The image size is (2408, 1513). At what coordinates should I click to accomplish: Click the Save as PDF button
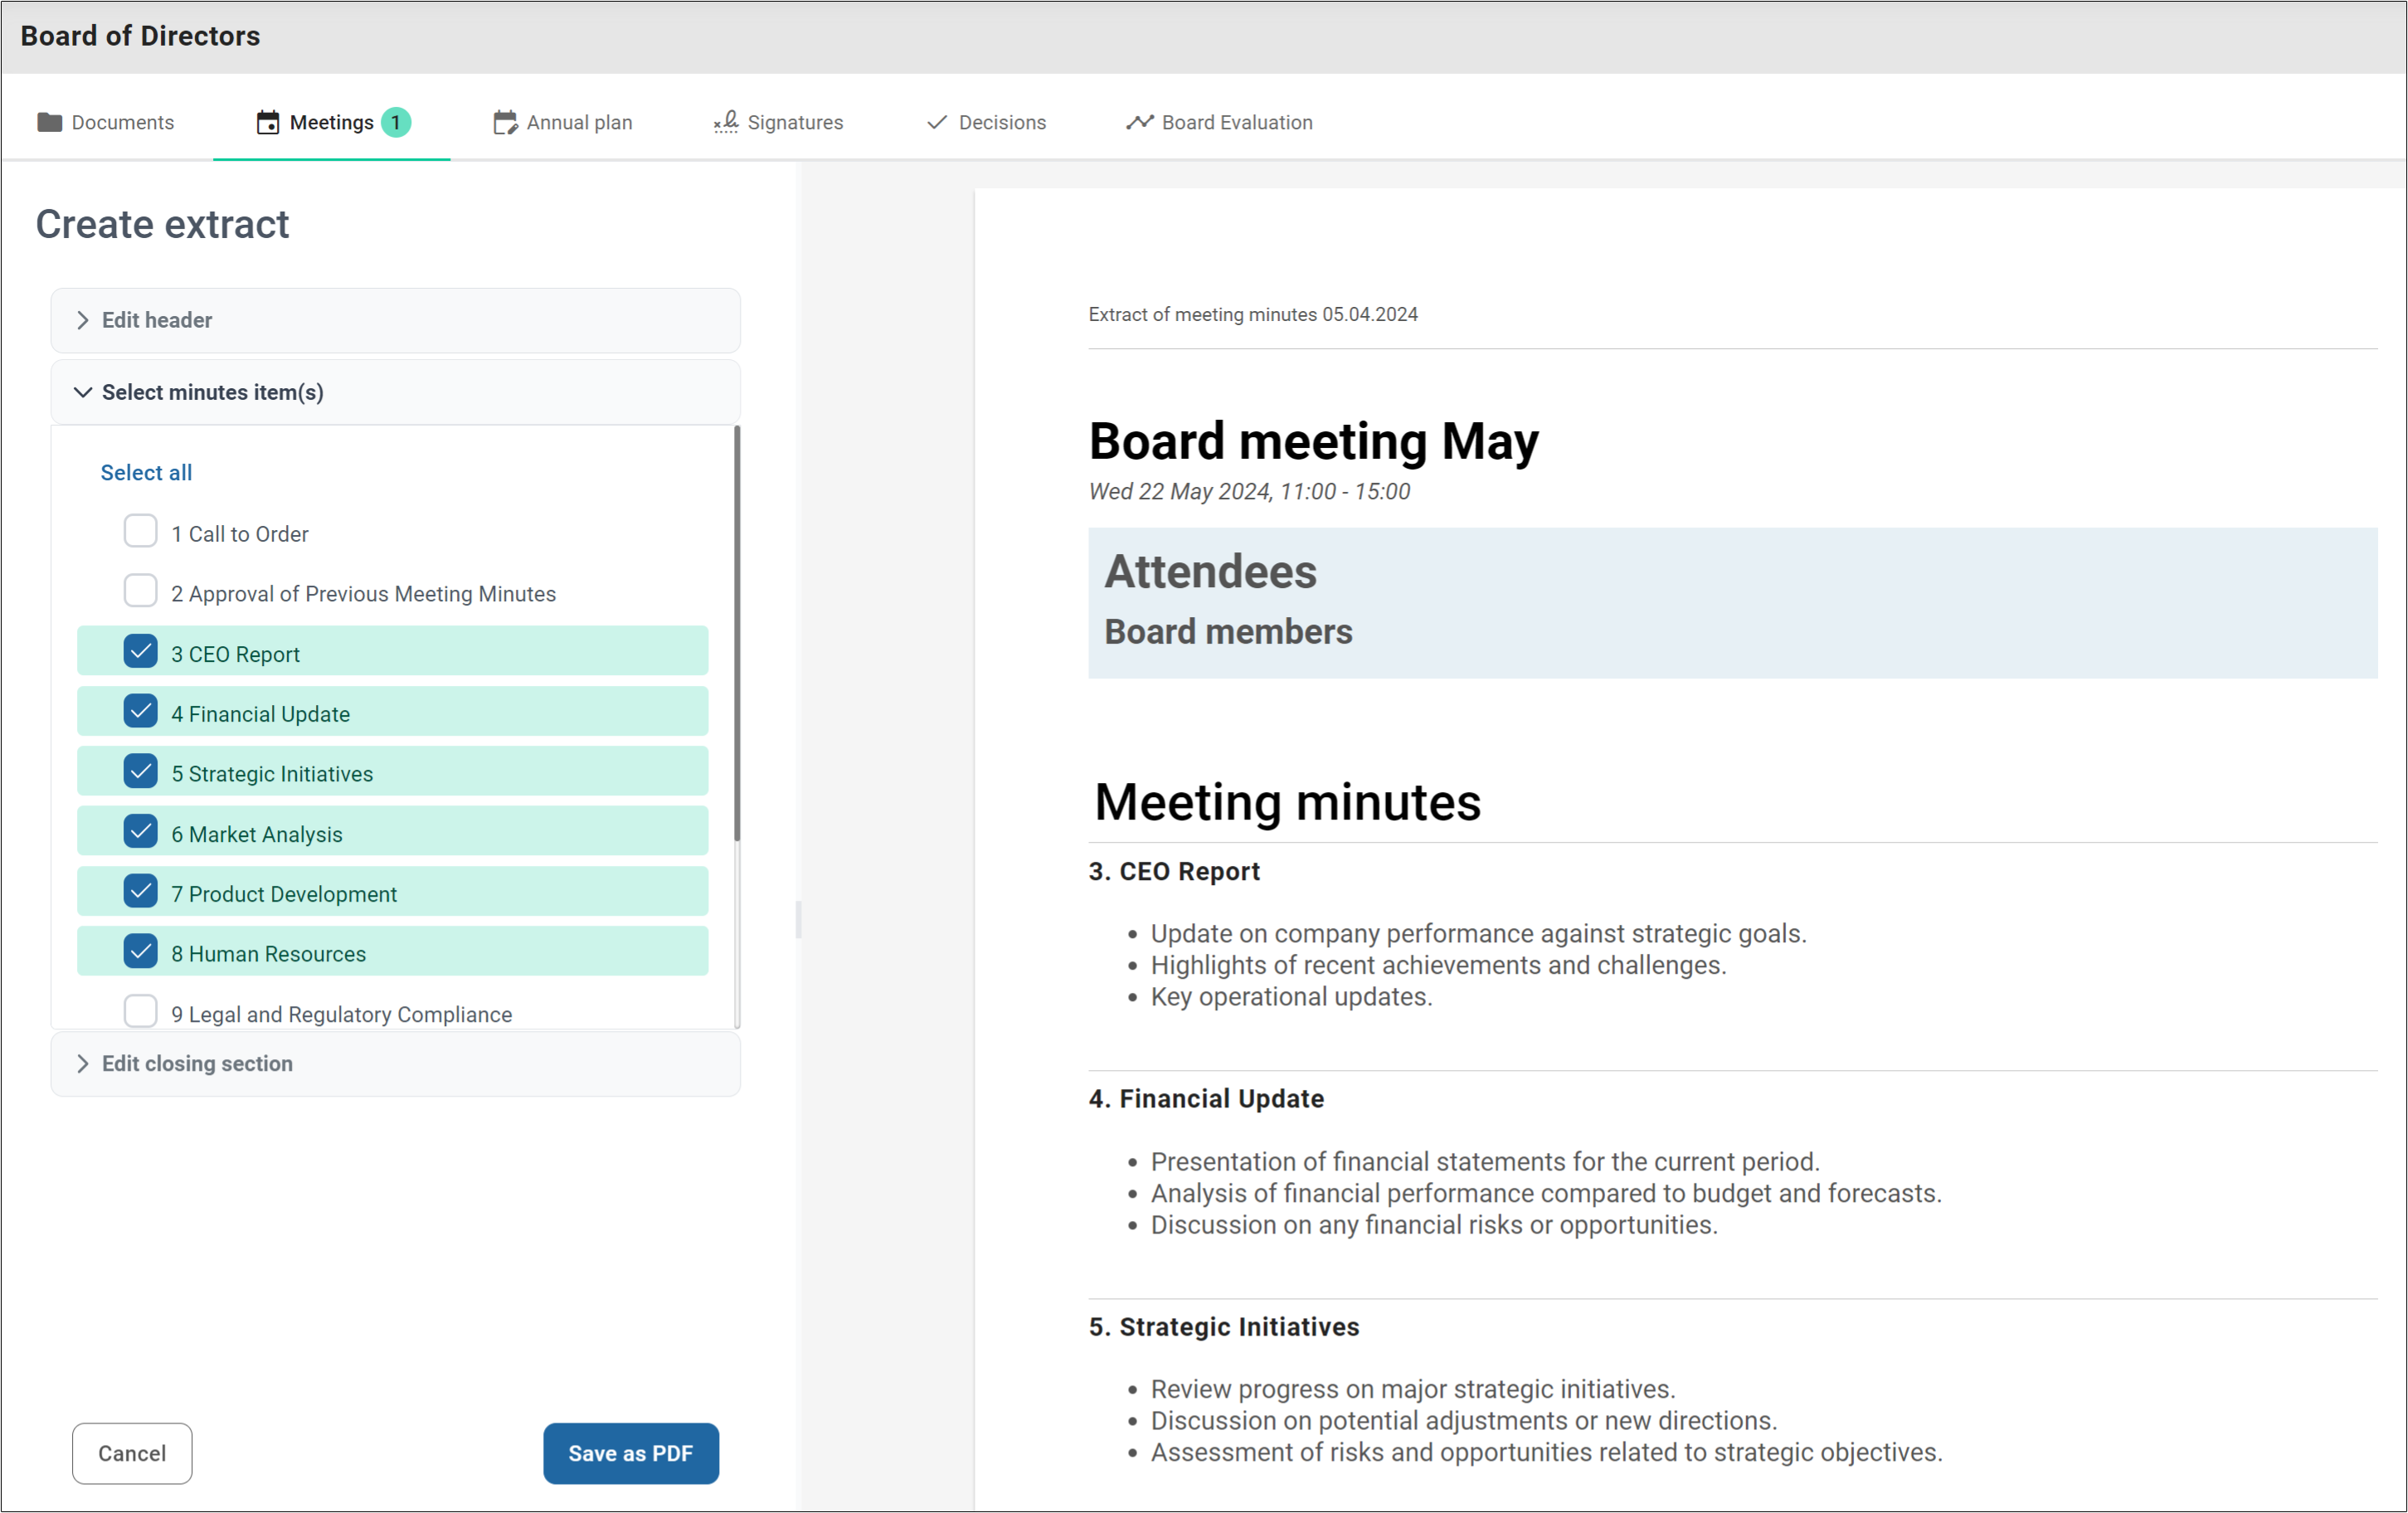[x=630, y=1453]
